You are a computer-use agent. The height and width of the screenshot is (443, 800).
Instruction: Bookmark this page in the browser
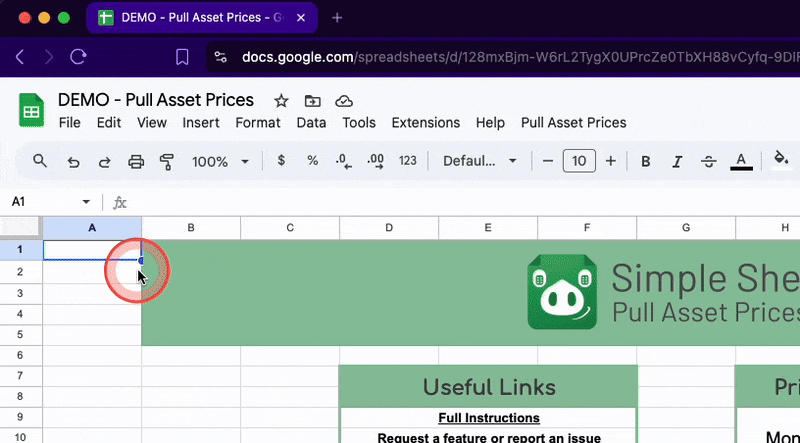click(x=182, y=57)
